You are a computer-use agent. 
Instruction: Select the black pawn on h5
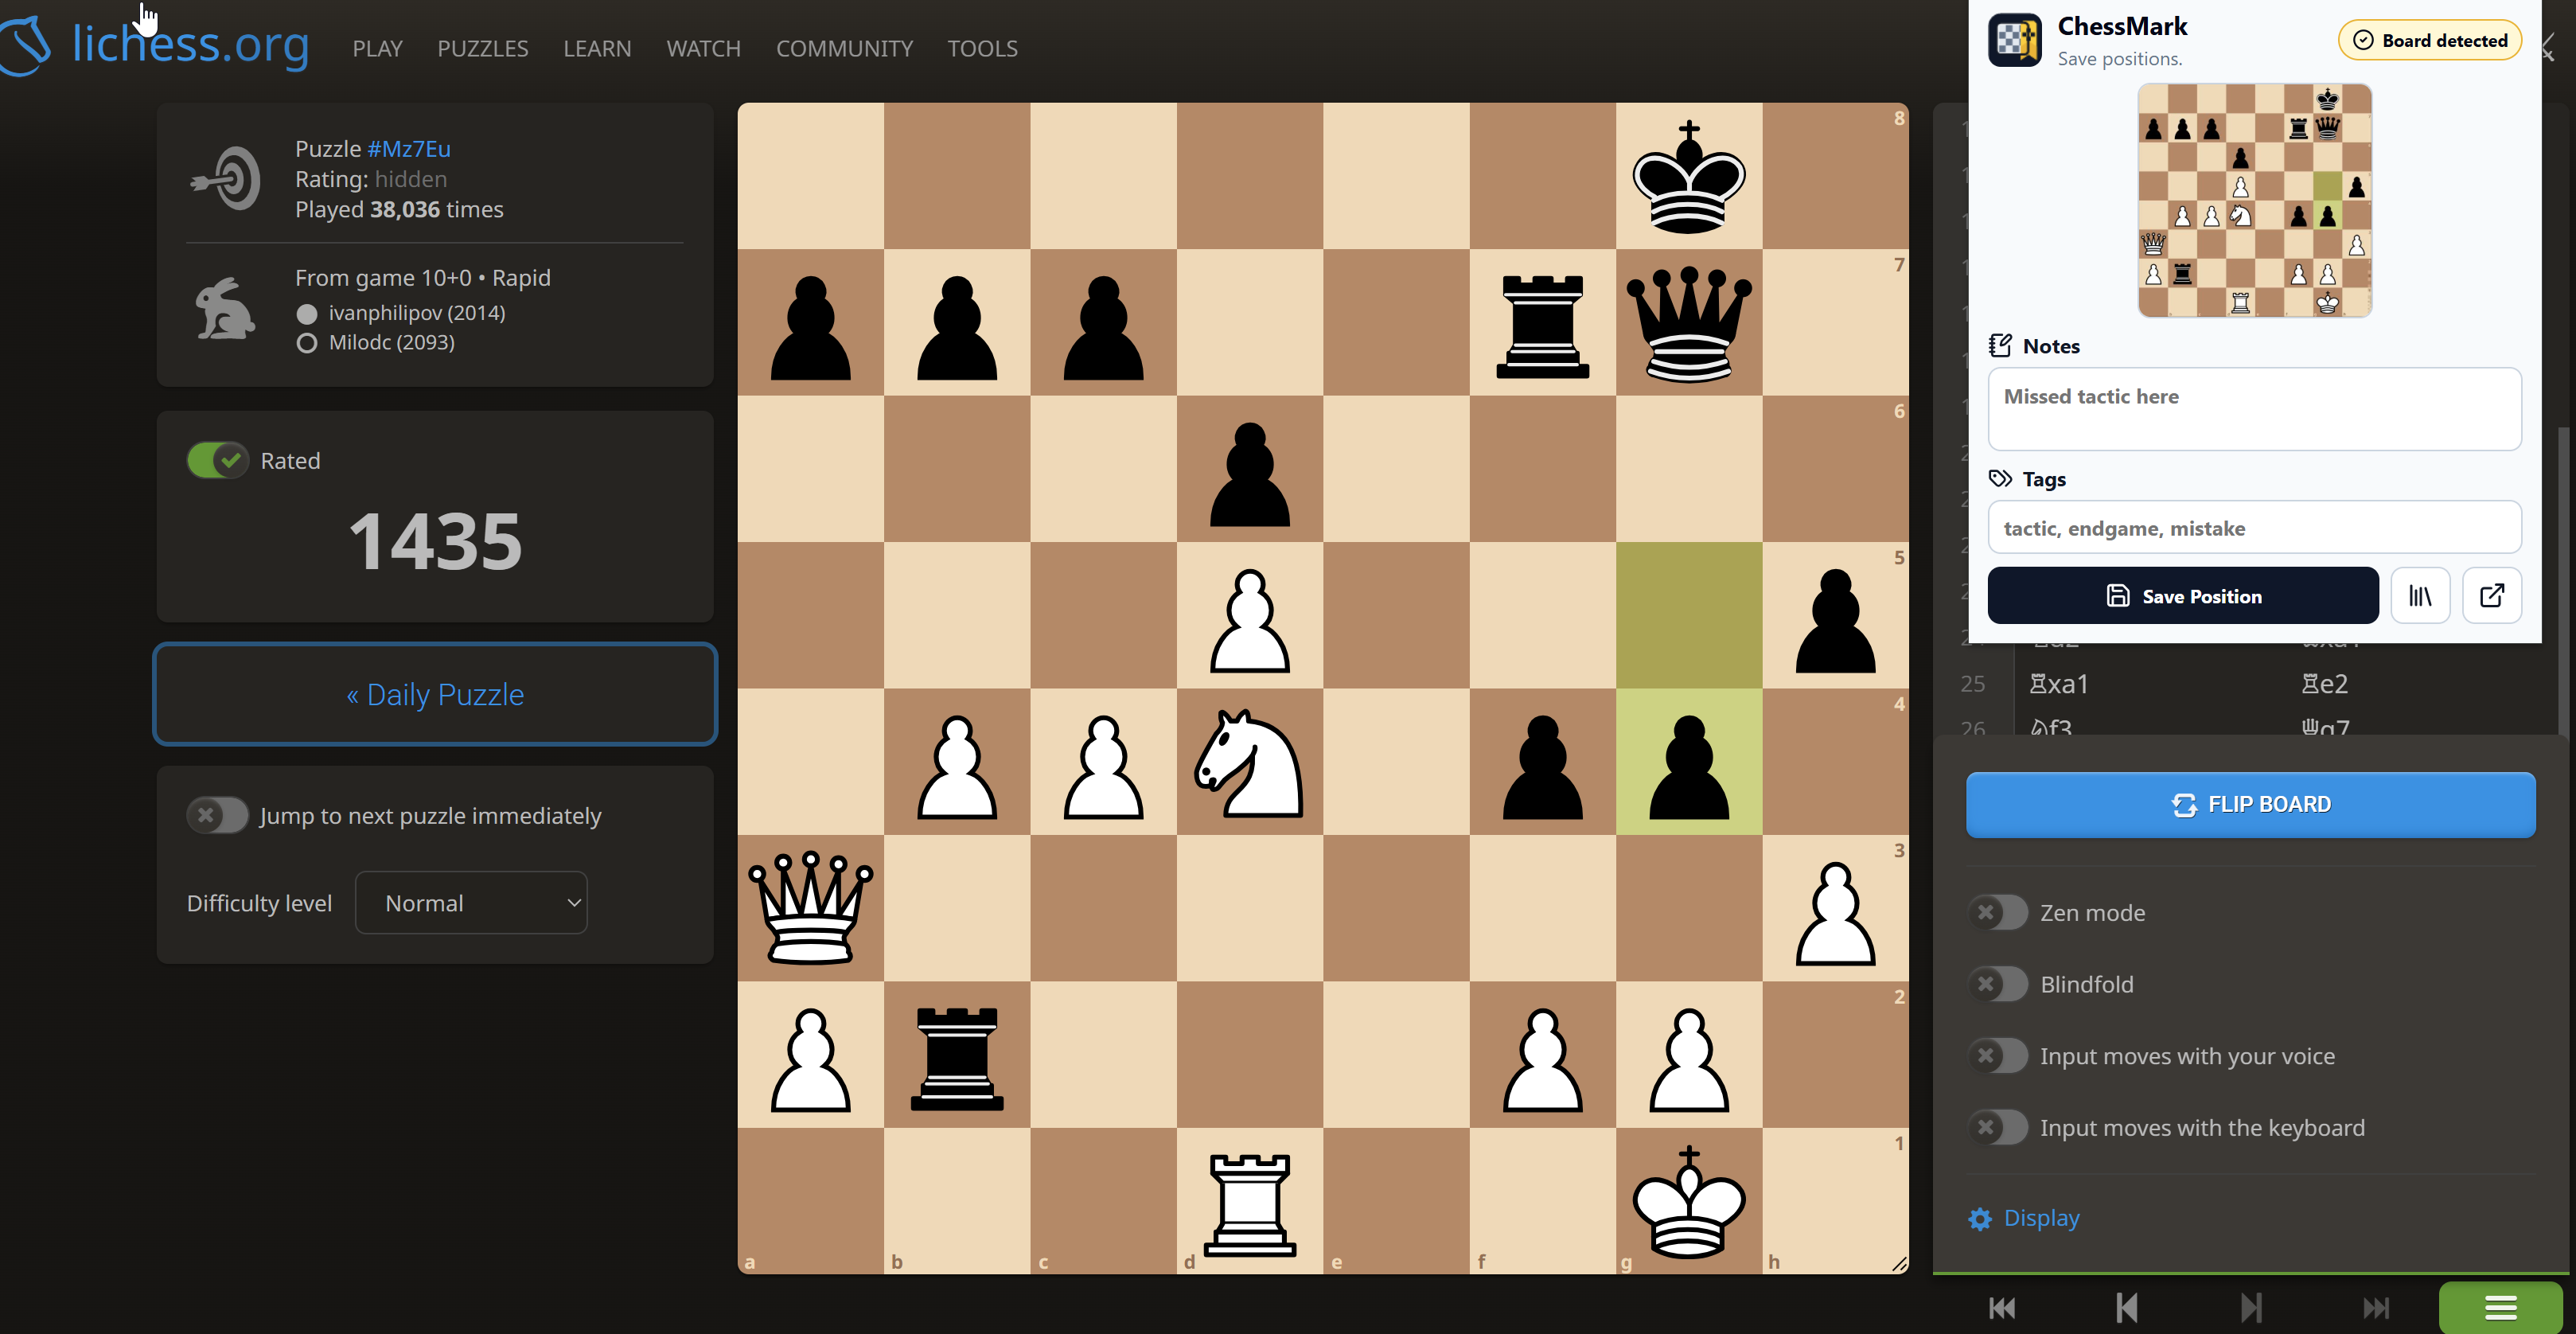(1835, 615)
